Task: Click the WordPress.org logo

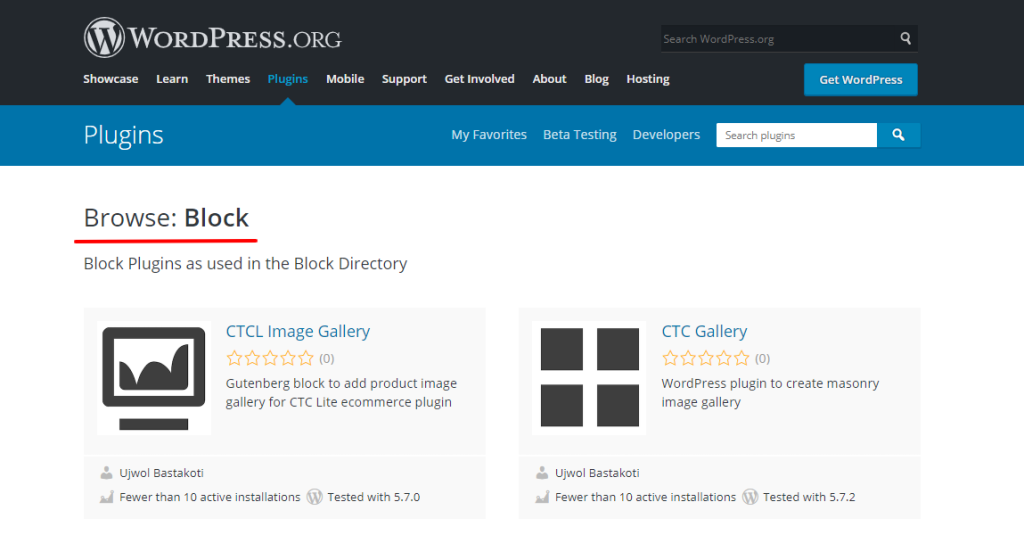Action: tap(212, 38)
